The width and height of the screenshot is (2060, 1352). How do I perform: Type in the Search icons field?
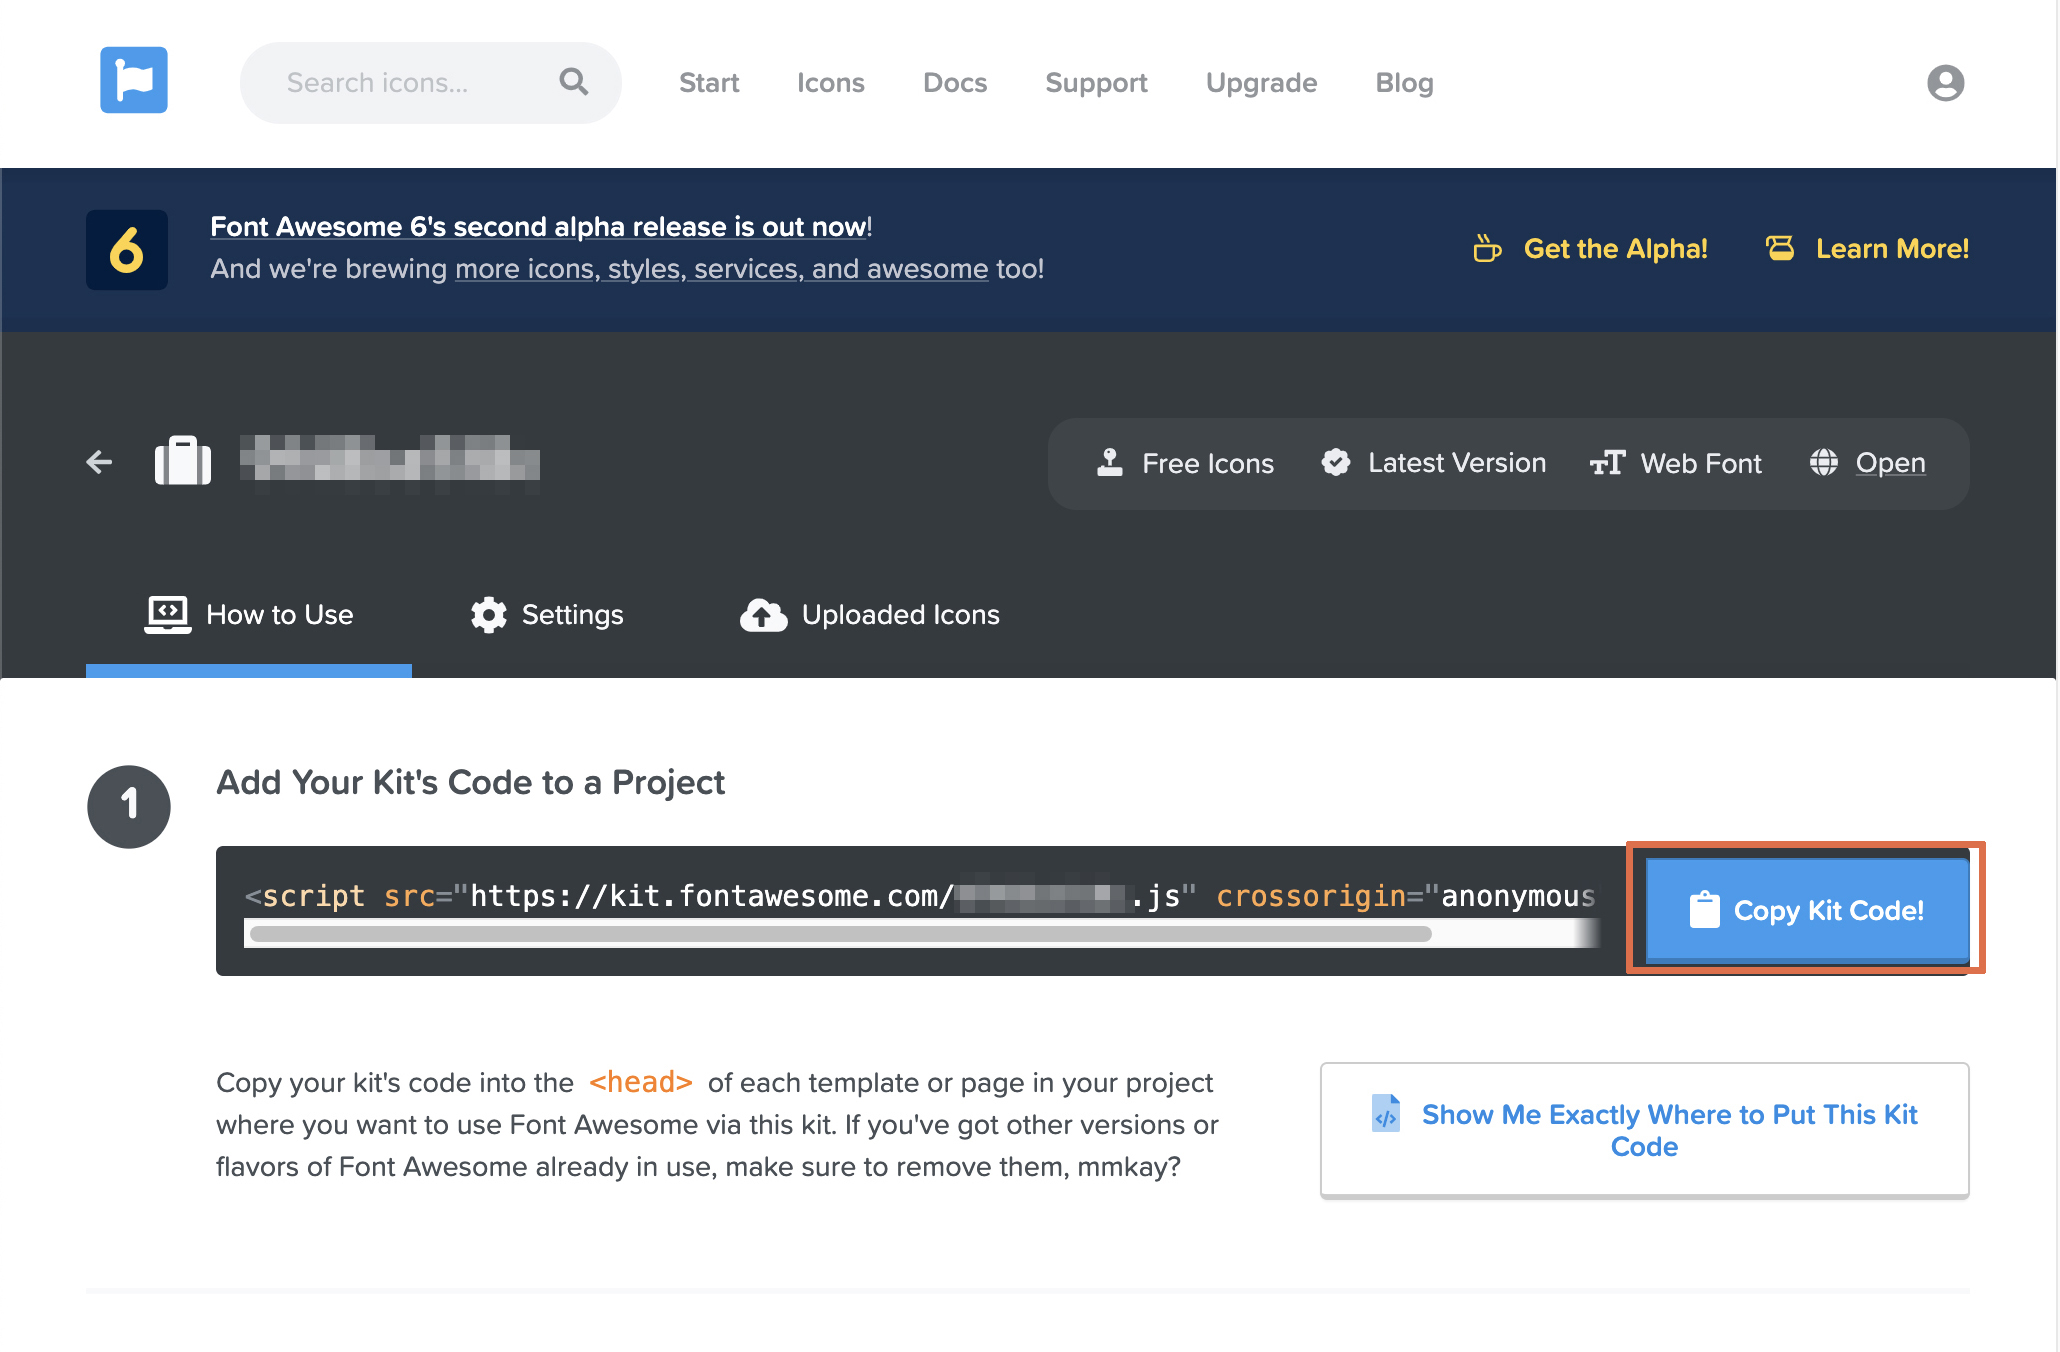pos(400,82)
